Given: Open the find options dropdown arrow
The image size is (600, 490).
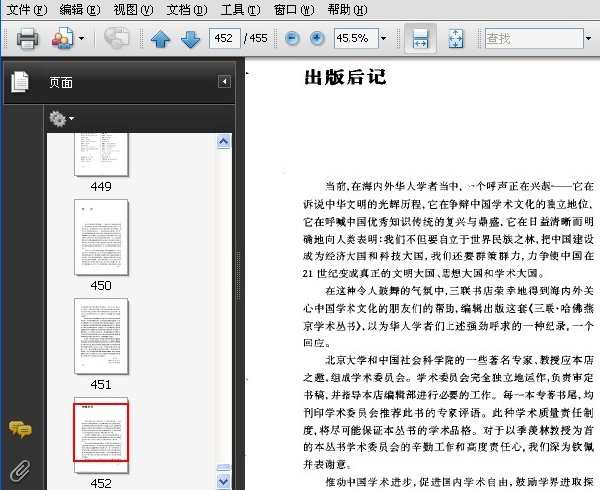Looking at the screenshot, I should tap(589, 38).
